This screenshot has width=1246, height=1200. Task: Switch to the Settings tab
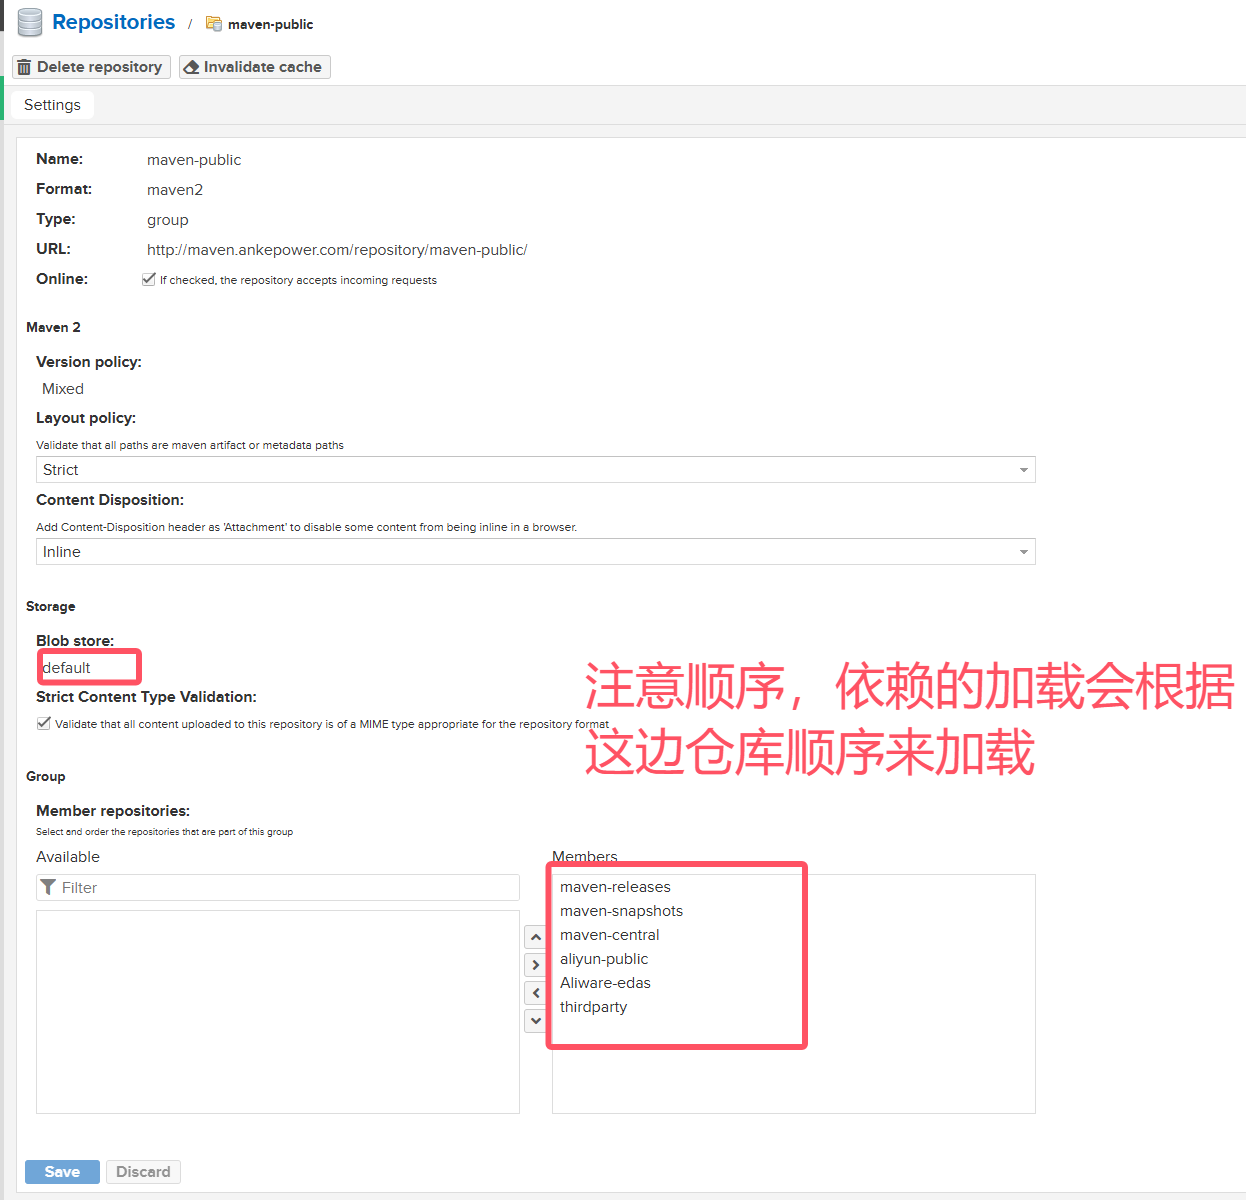pos(52,105)
